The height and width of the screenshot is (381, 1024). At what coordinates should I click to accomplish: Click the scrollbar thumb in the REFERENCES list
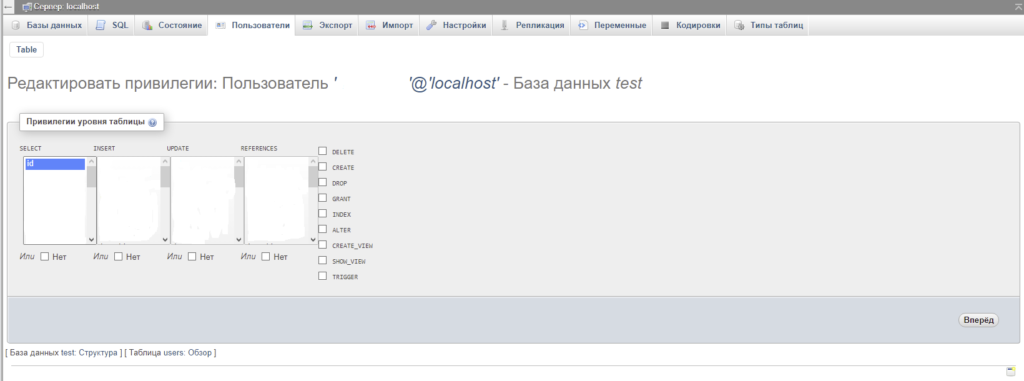tap(313, 177)
